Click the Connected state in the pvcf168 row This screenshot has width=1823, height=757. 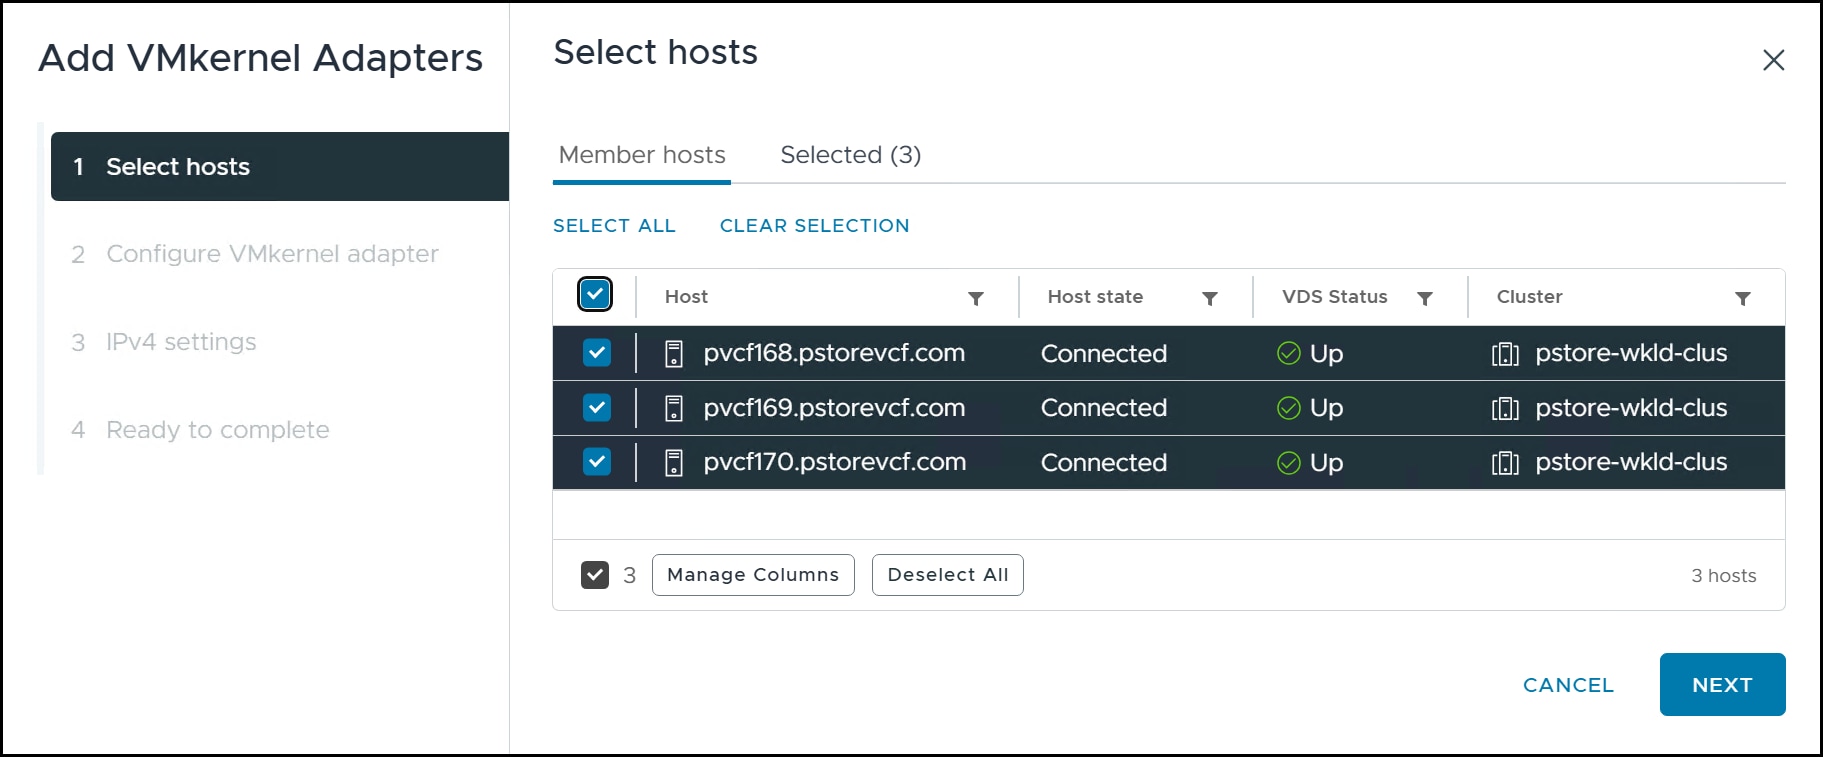click(1104, 354)
